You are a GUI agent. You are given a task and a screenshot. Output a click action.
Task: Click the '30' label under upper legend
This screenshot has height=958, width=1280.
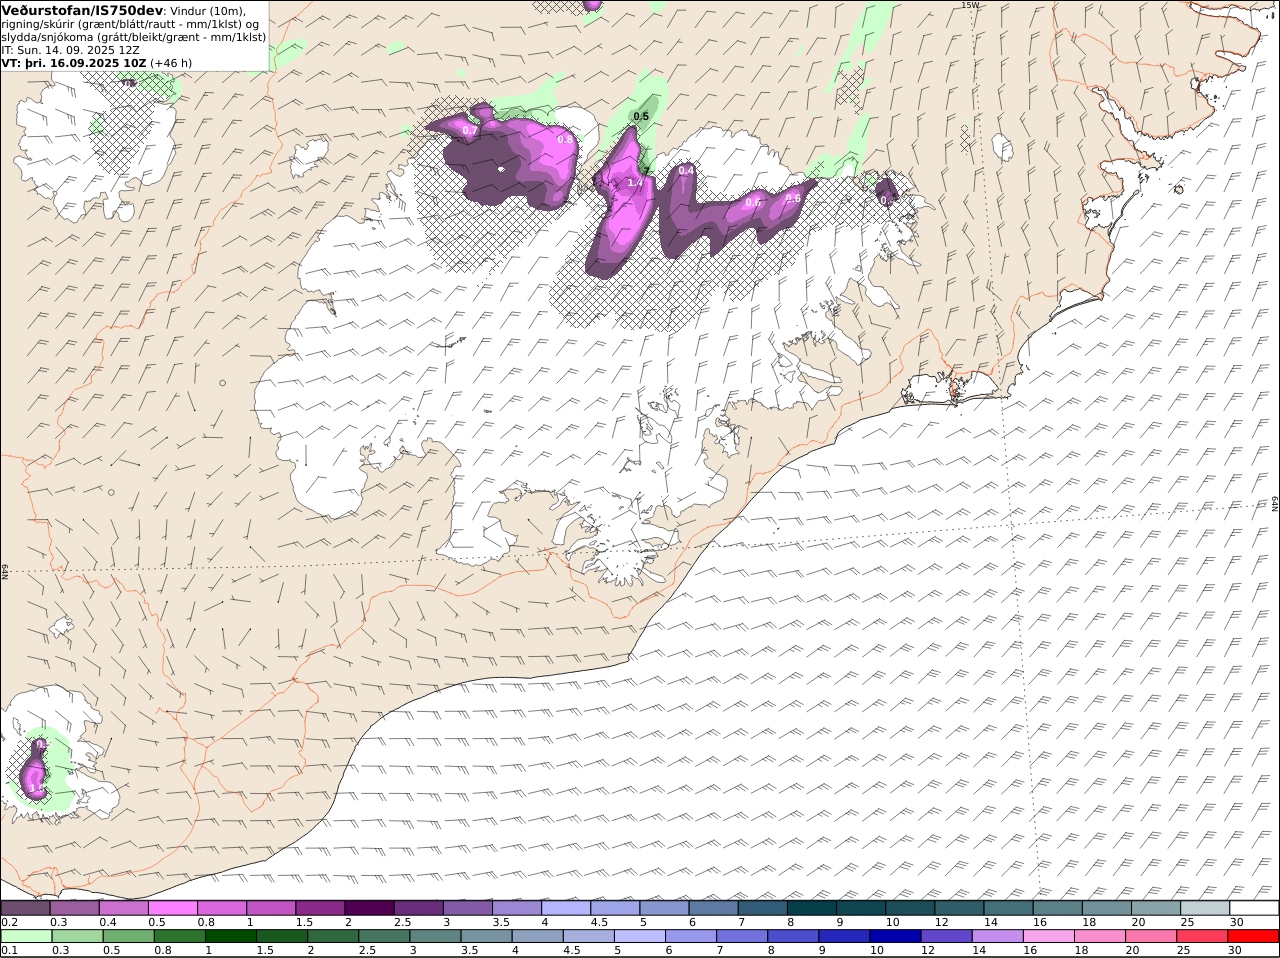click(1236, 921)
